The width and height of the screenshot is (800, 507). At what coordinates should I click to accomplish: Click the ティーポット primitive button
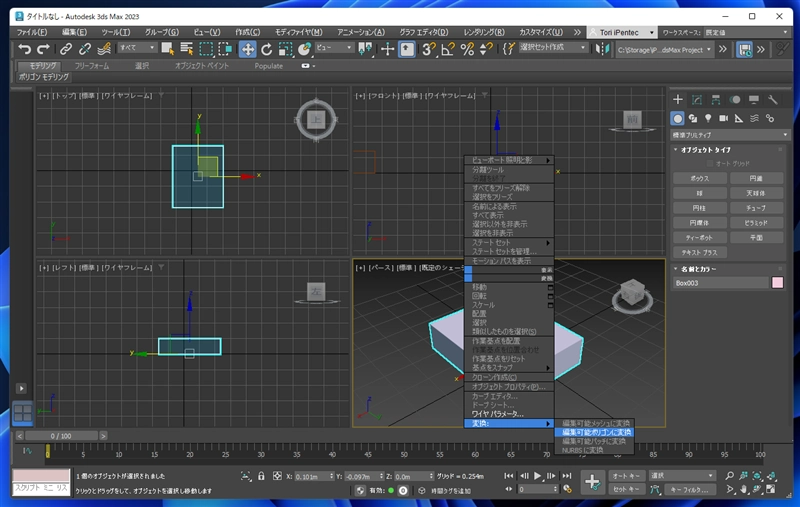(x=699, y=238)
